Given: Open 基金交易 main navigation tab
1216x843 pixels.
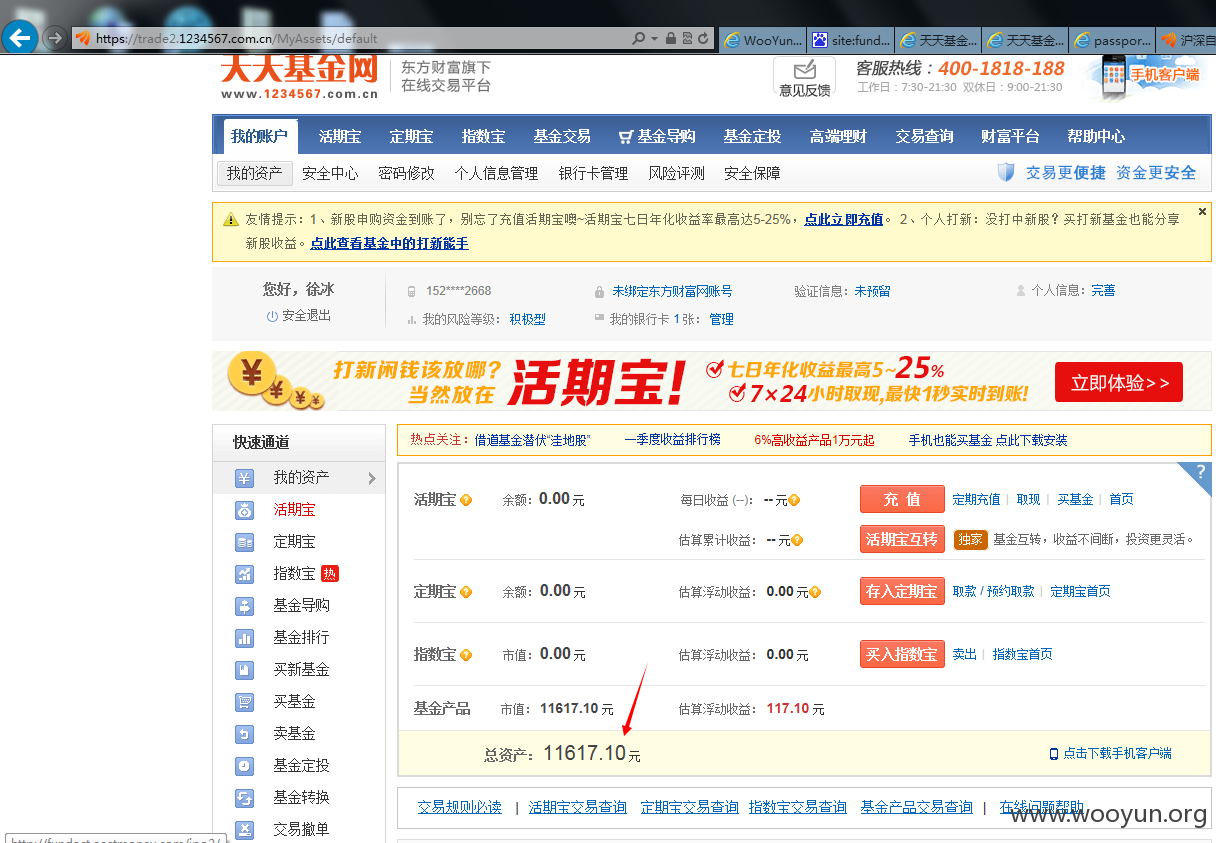Looking at the screenshot, I should pyautogui.click(x=562, y=136).
